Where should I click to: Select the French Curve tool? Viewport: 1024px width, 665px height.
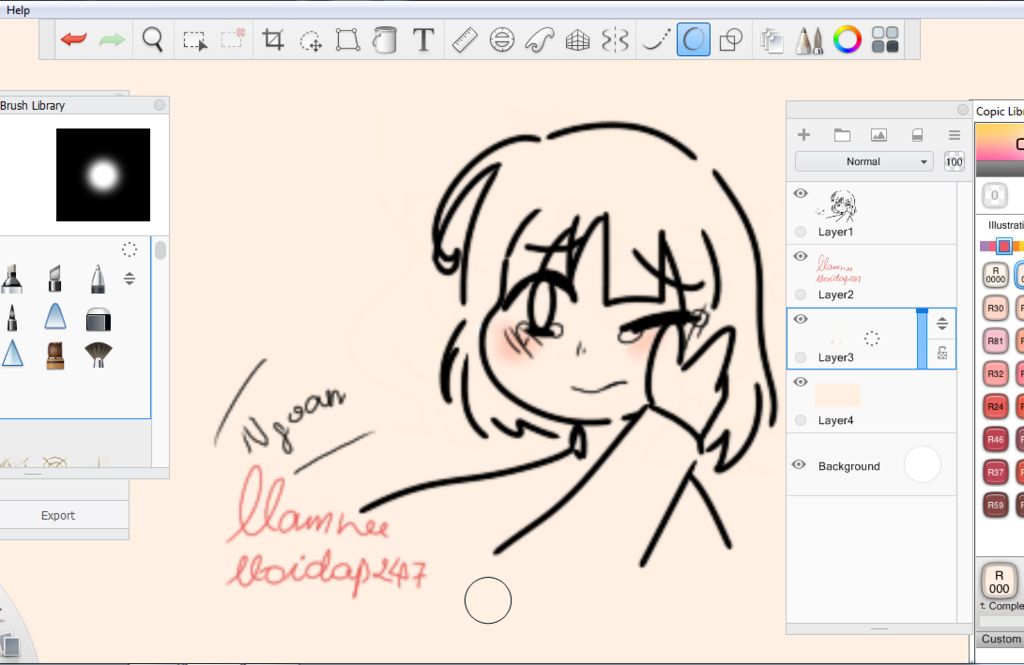pos(539,40)
